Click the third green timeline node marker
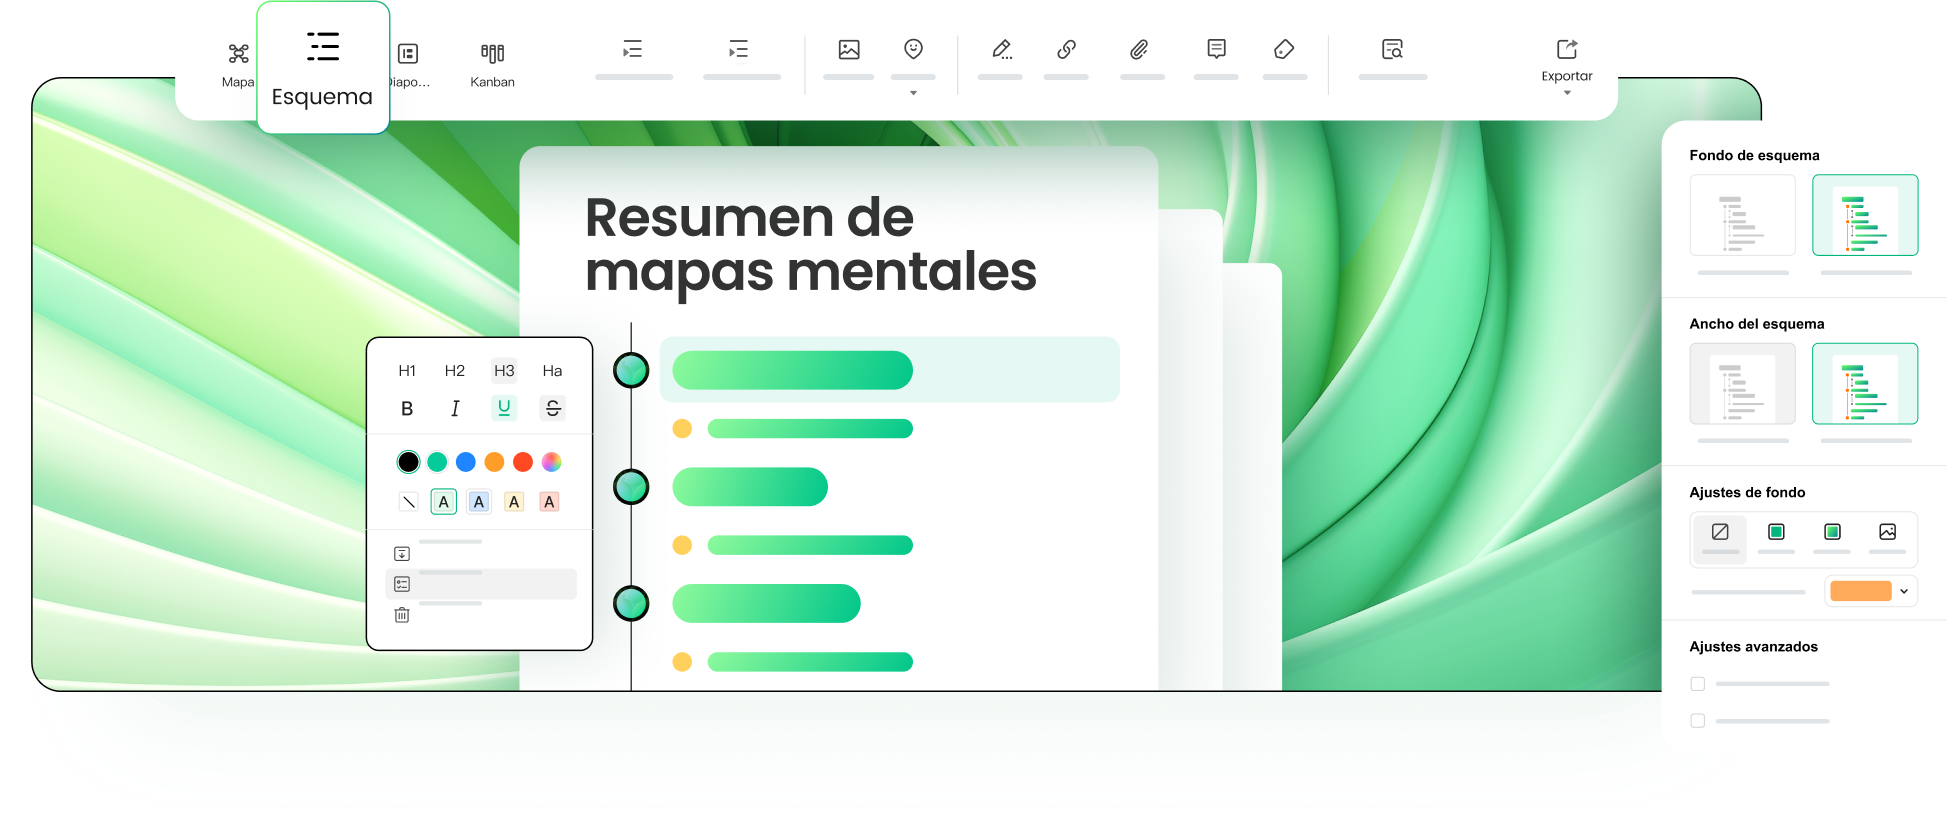This screenshot has height=834, width=1947. pyautogui.click(x=631, y=604)
